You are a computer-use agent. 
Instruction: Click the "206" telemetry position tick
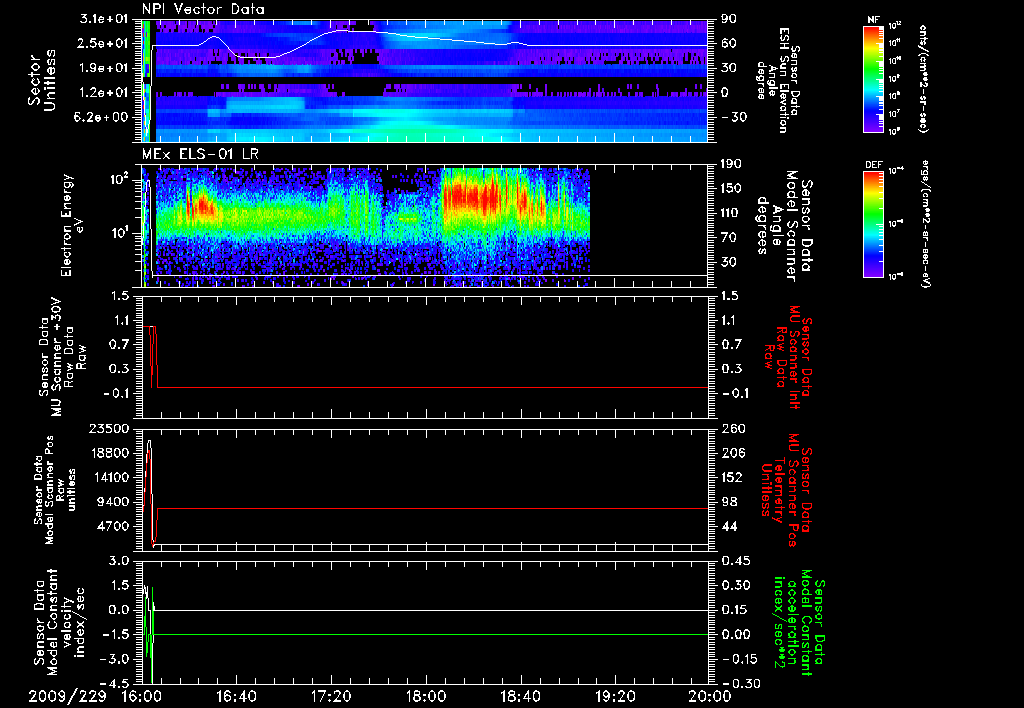[731, 453]
